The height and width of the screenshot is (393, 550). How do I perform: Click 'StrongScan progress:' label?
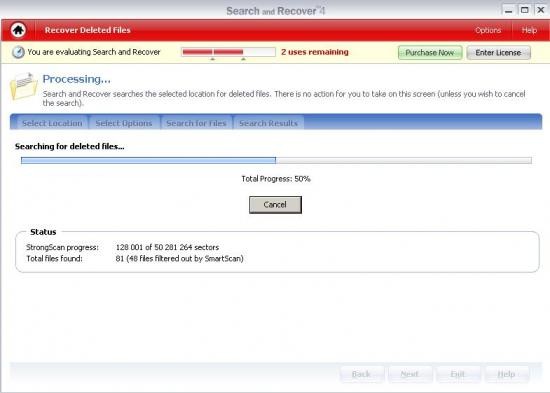coord(62,247)
